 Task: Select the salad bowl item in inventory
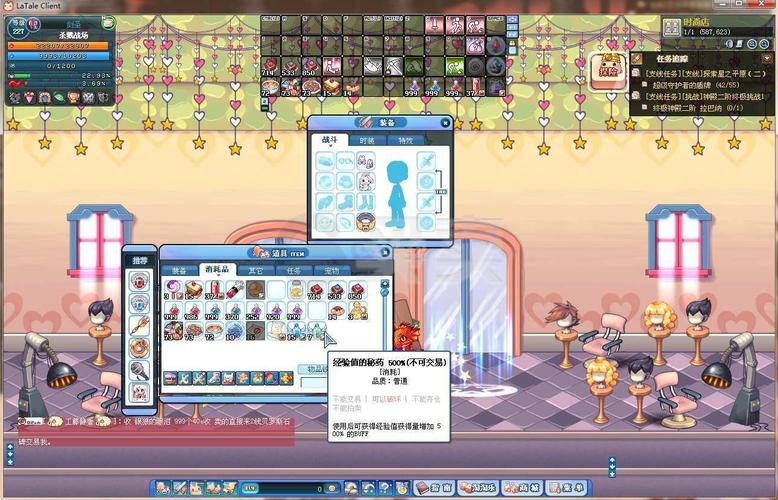[173, 330]
